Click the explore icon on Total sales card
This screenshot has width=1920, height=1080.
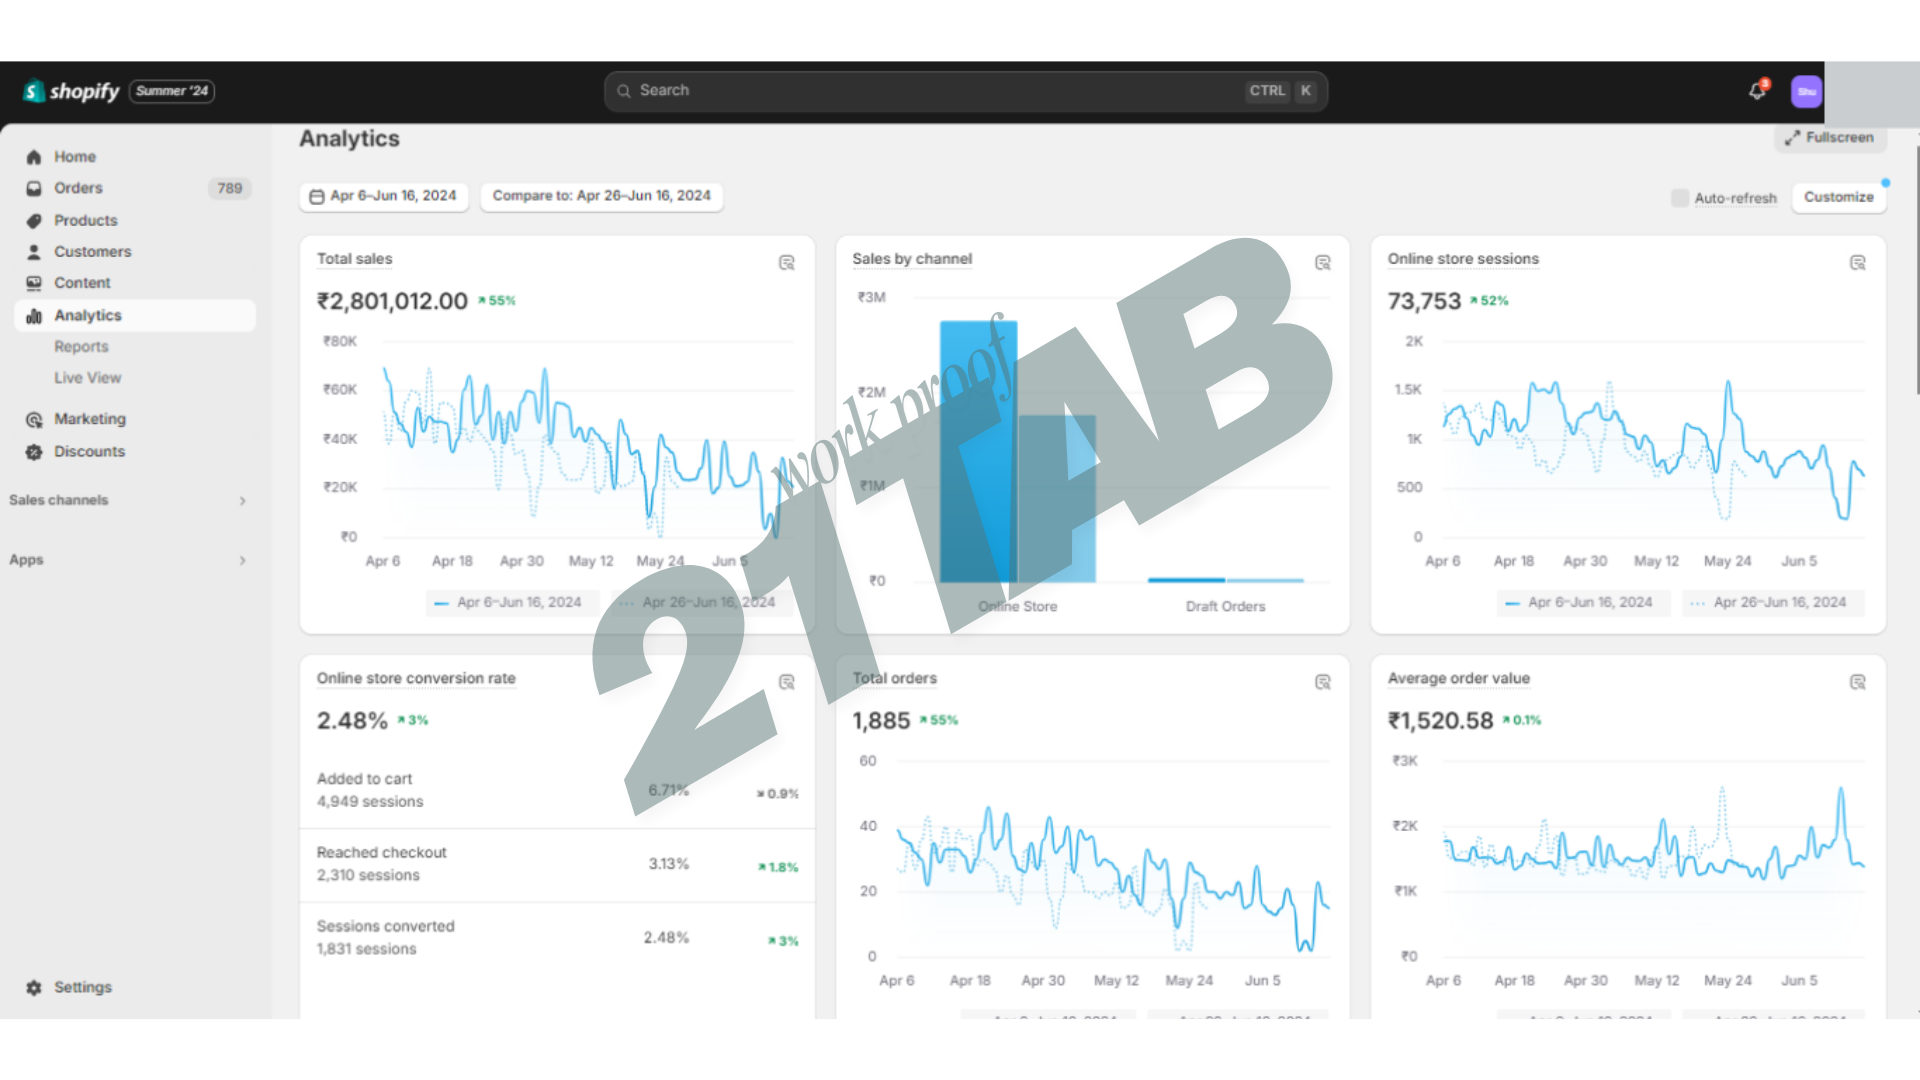(x=787, y=262)
